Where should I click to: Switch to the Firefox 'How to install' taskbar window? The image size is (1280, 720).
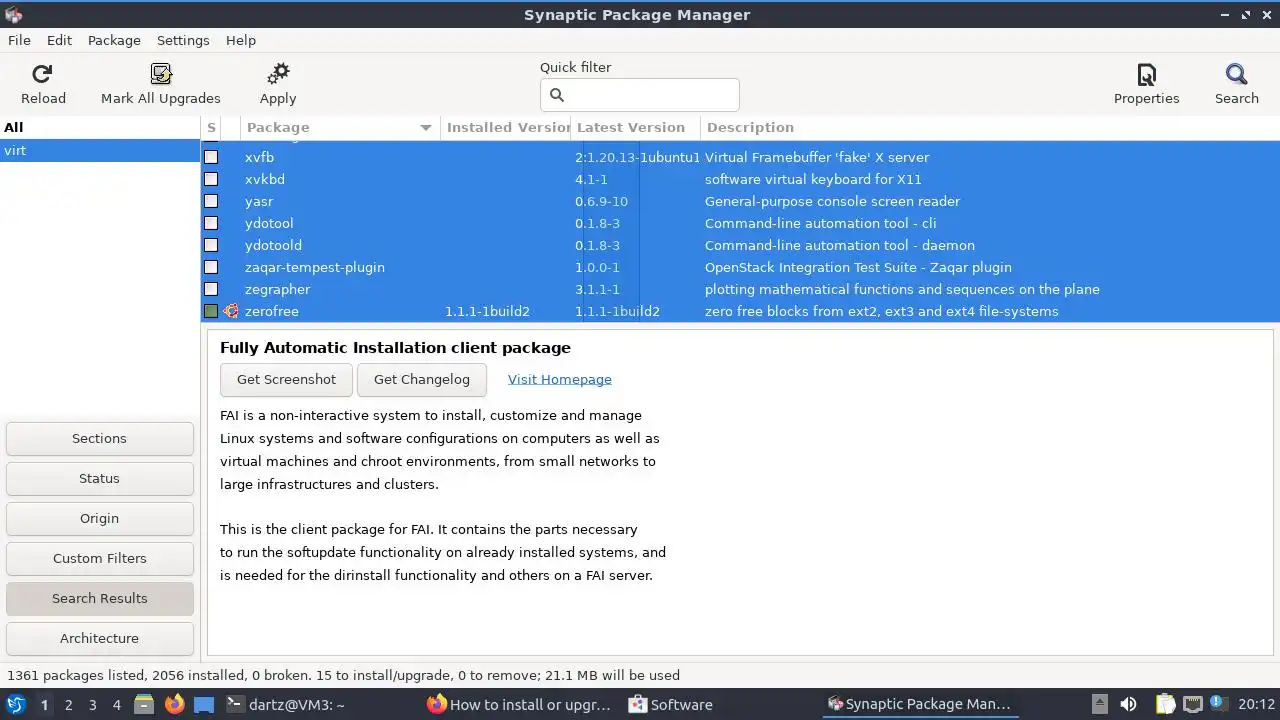tap(520, 704)
